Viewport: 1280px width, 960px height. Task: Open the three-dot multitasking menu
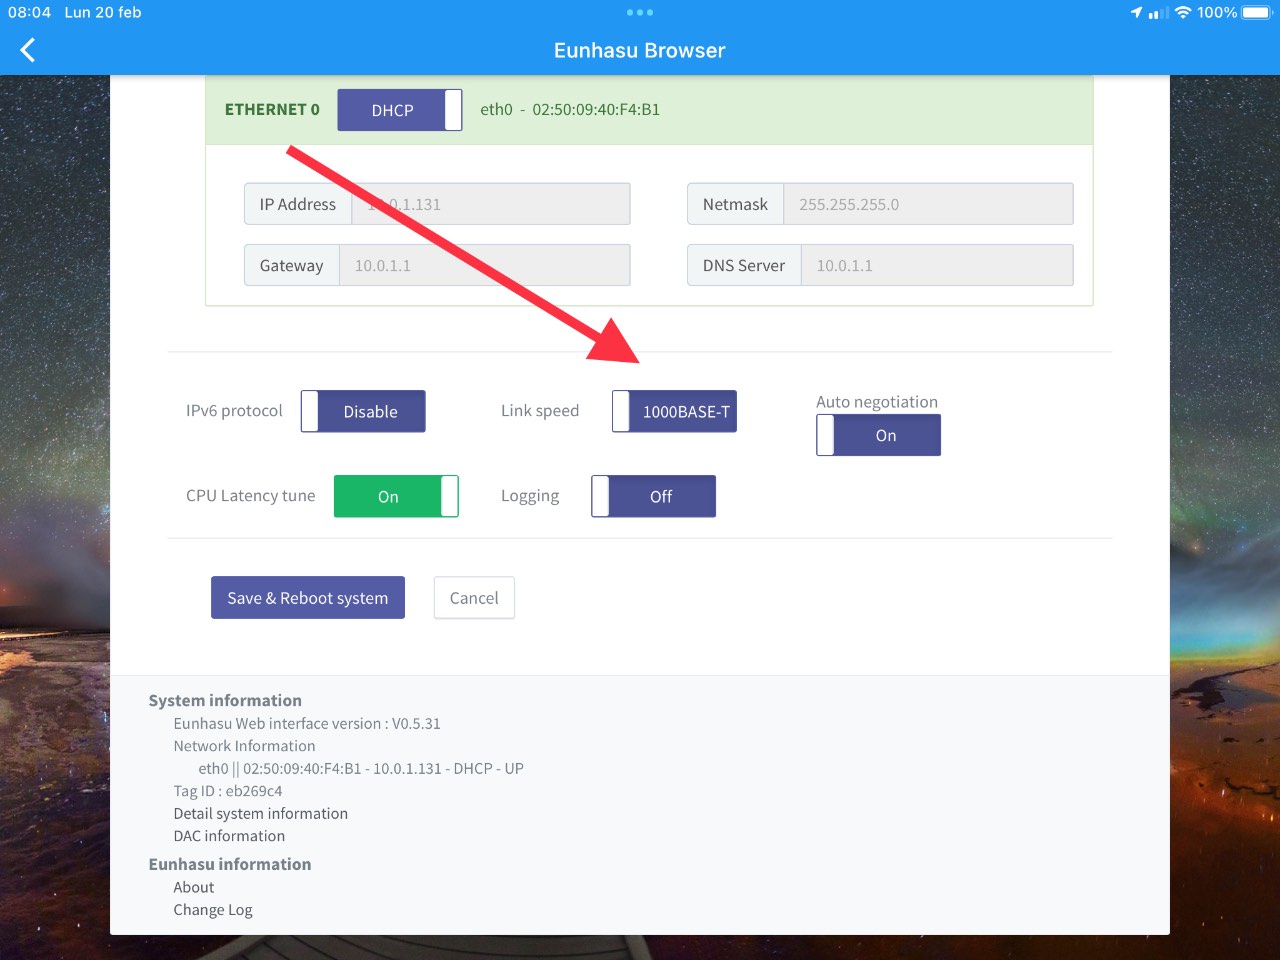point(640,13)
